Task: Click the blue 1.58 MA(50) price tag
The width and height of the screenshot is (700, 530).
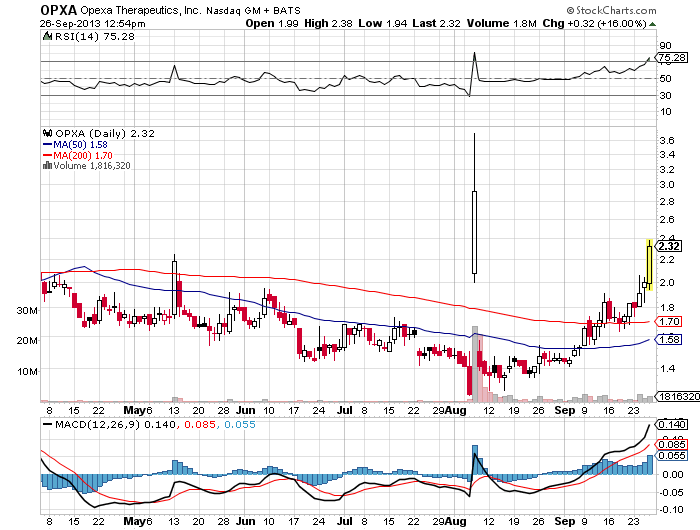Action: point(668,340)
